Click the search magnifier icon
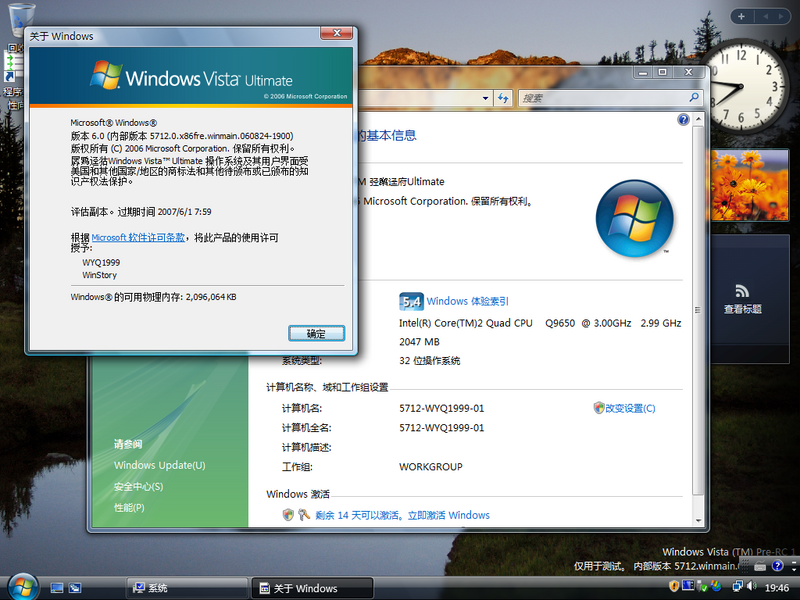 (694, 97)
